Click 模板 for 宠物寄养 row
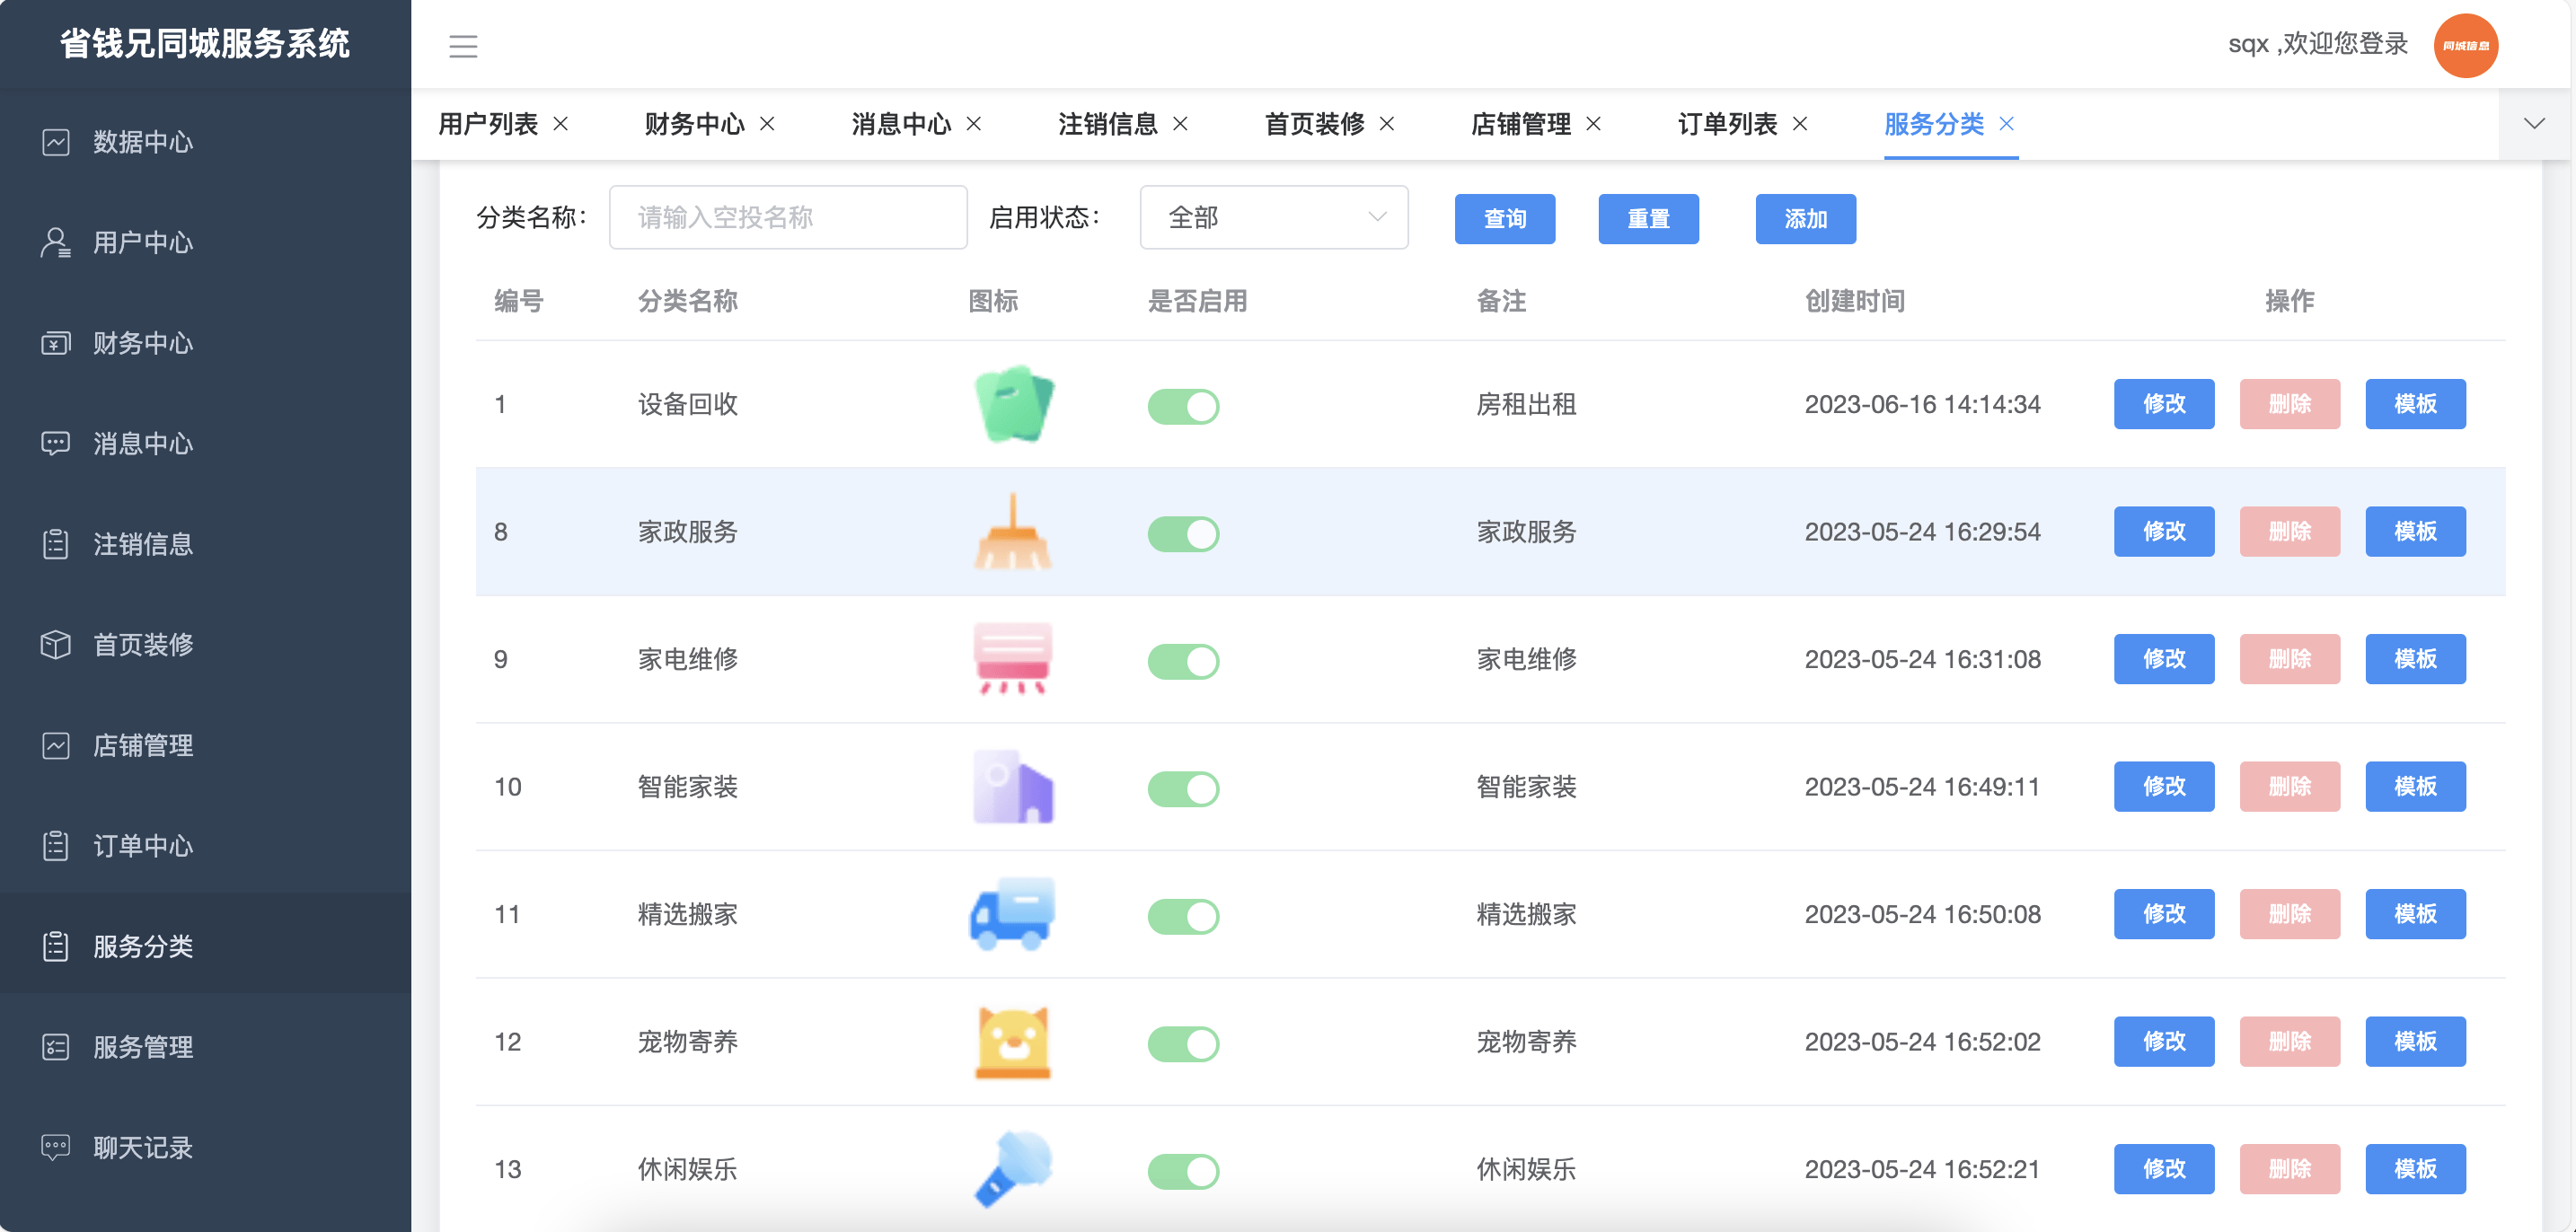This screenshot has height=1232, width=2576. click(x=2415, y=1041)
